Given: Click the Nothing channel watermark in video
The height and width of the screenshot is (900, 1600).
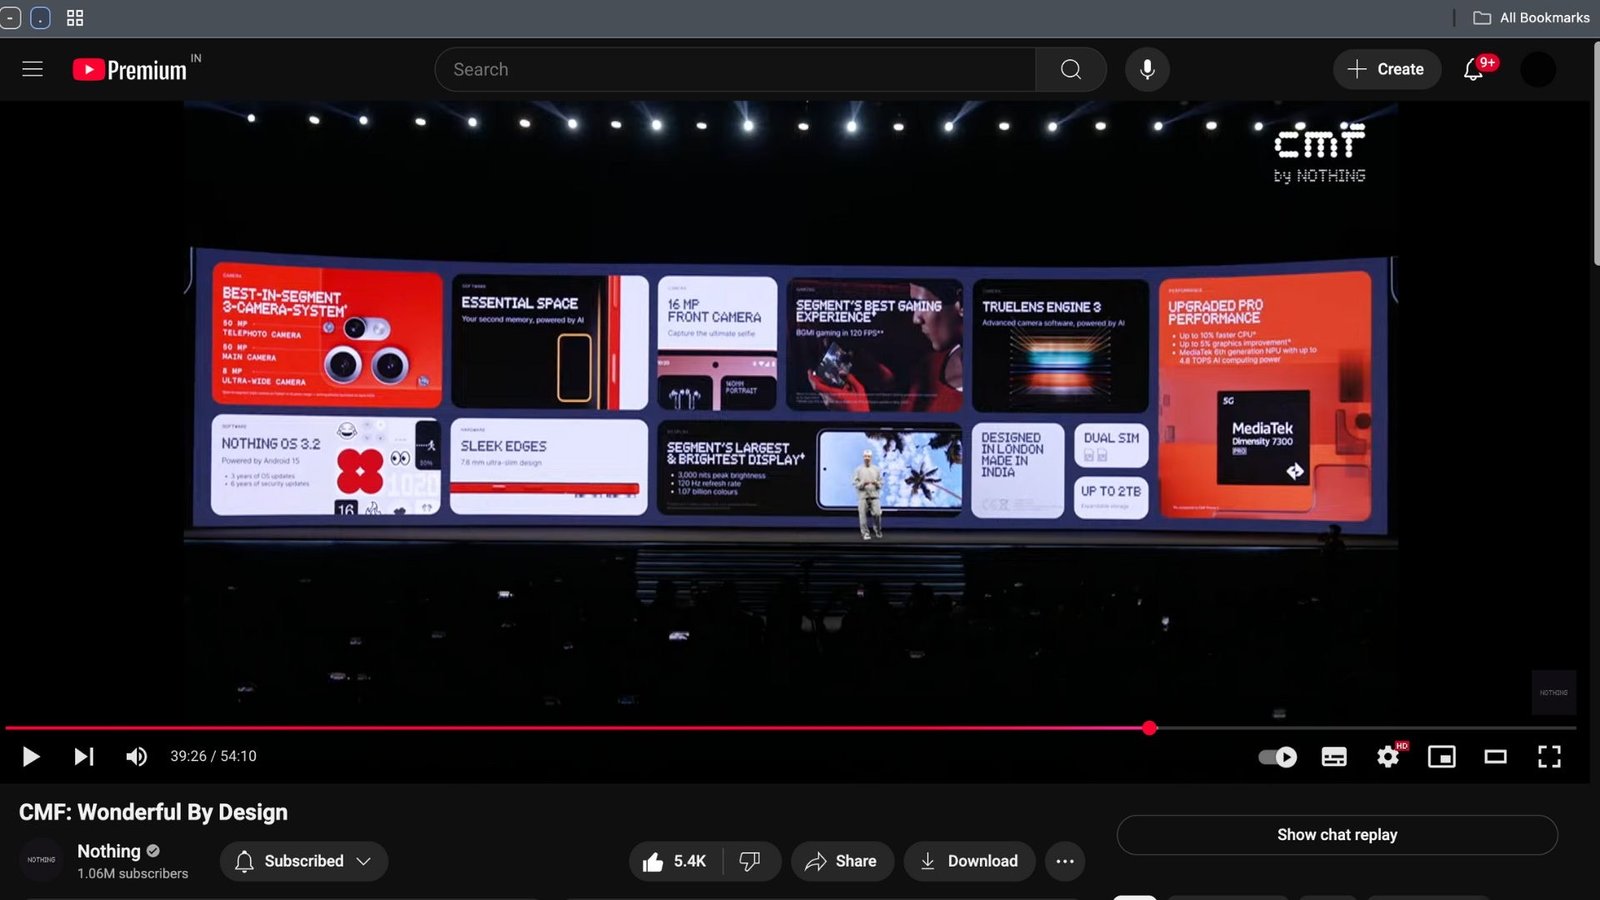Looking at the screenshot, I should (1554, 692).
